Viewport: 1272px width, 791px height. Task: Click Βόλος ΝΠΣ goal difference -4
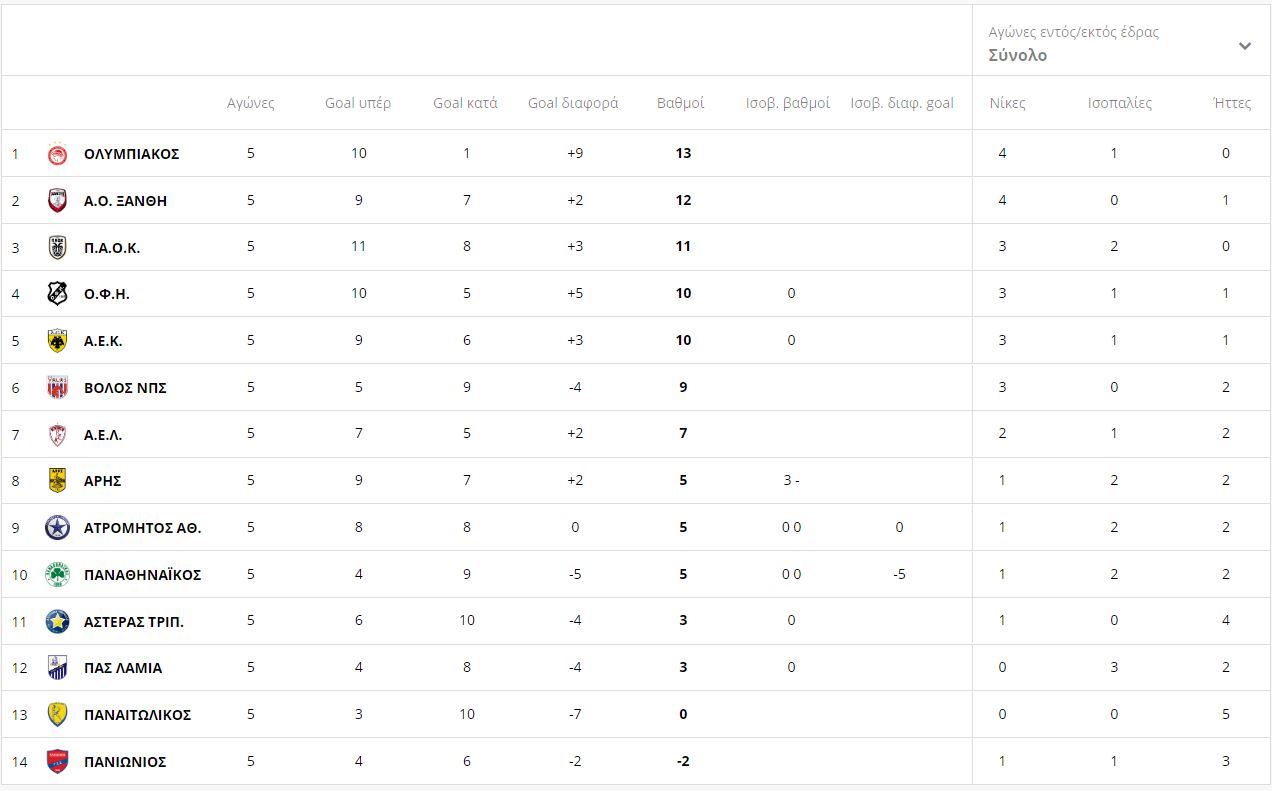(574, 388)
